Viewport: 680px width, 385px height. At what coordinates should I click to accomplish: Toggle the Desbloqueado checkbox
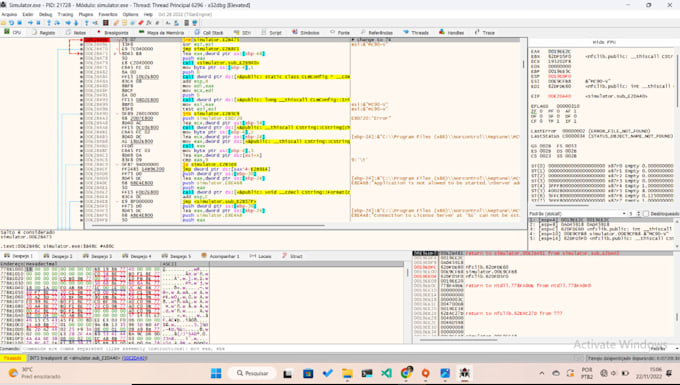tap(646, 214)
